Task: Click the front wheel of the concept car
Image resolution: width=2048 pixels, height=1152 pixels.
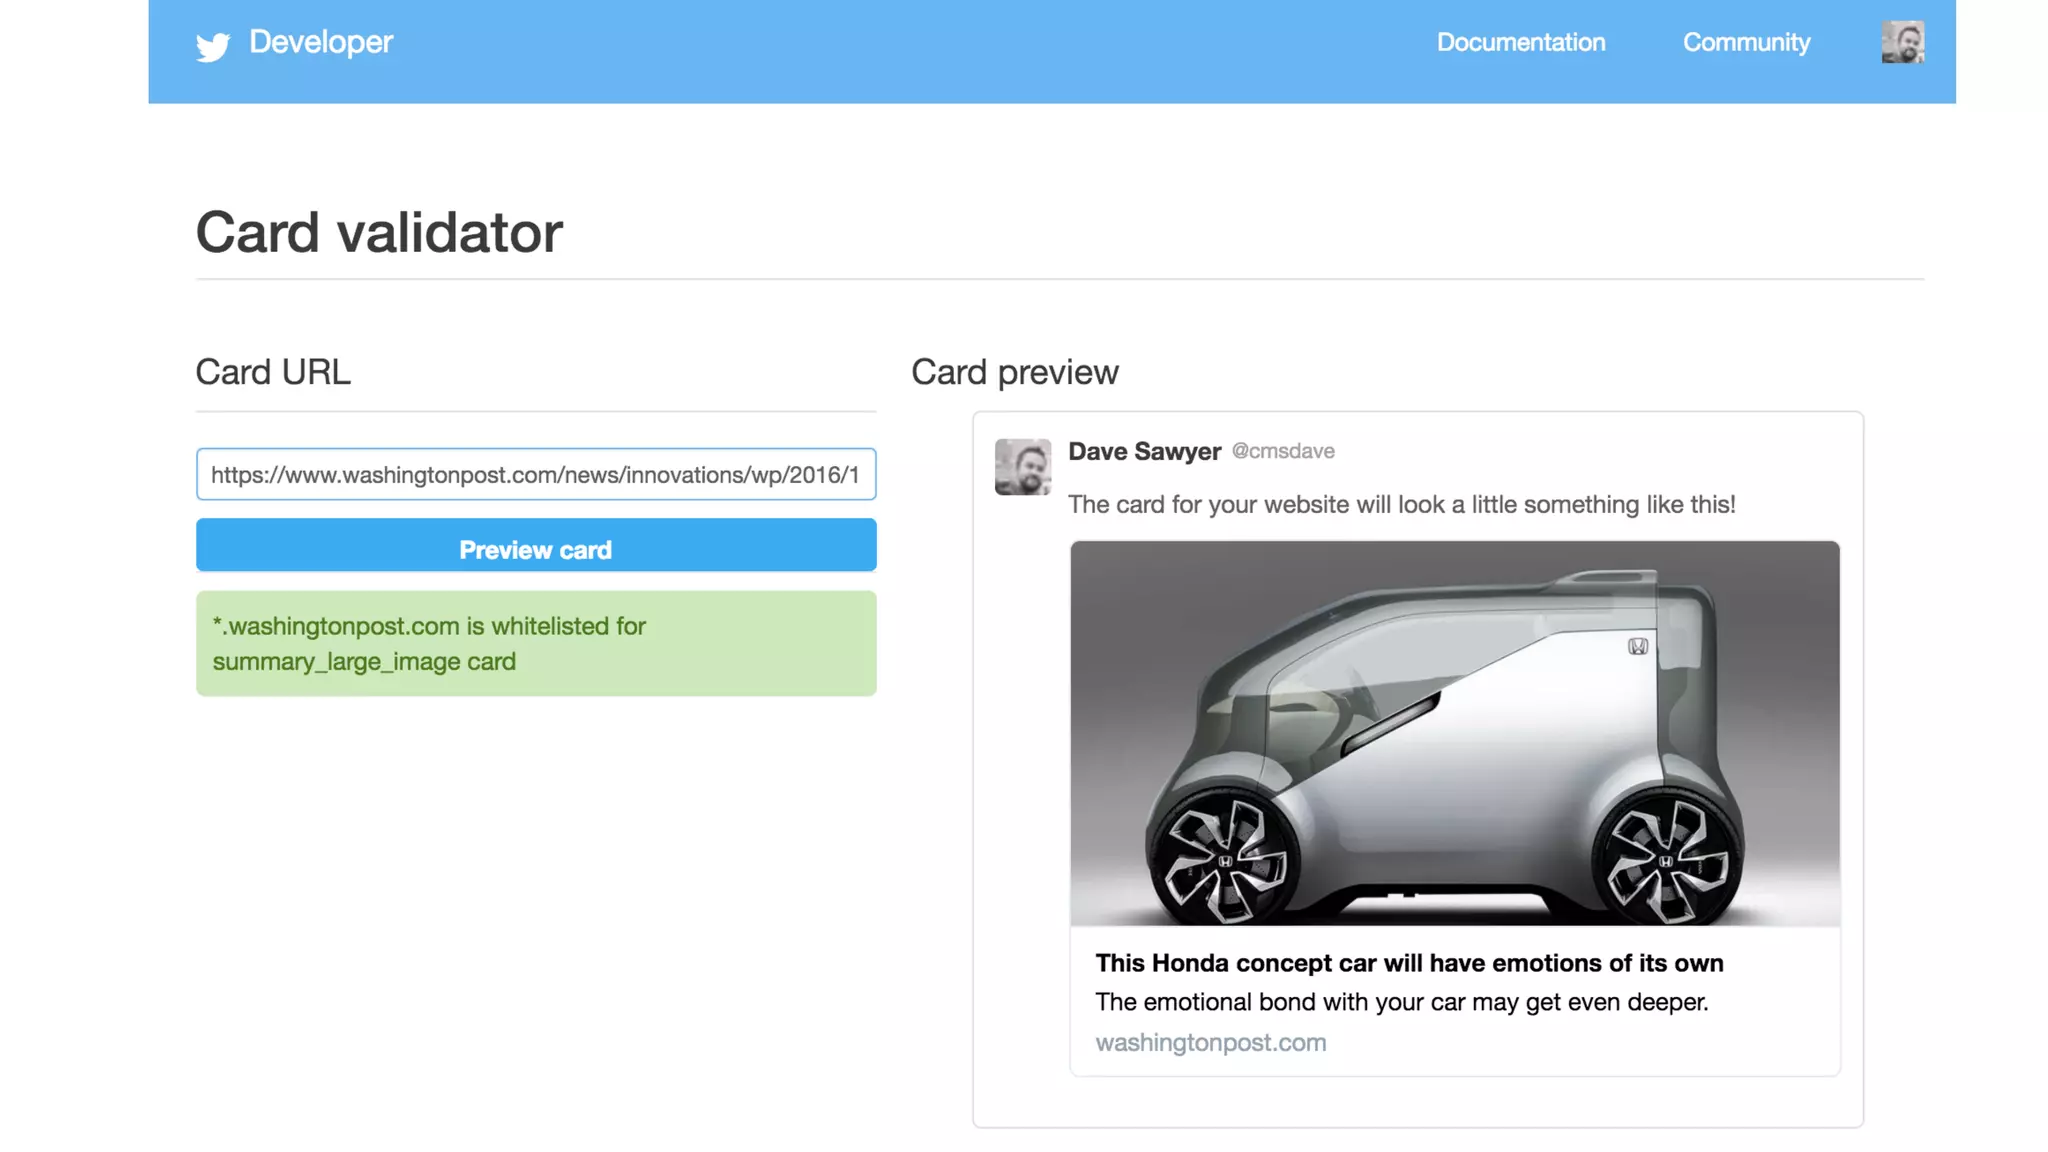Action: pos(1222,860)
